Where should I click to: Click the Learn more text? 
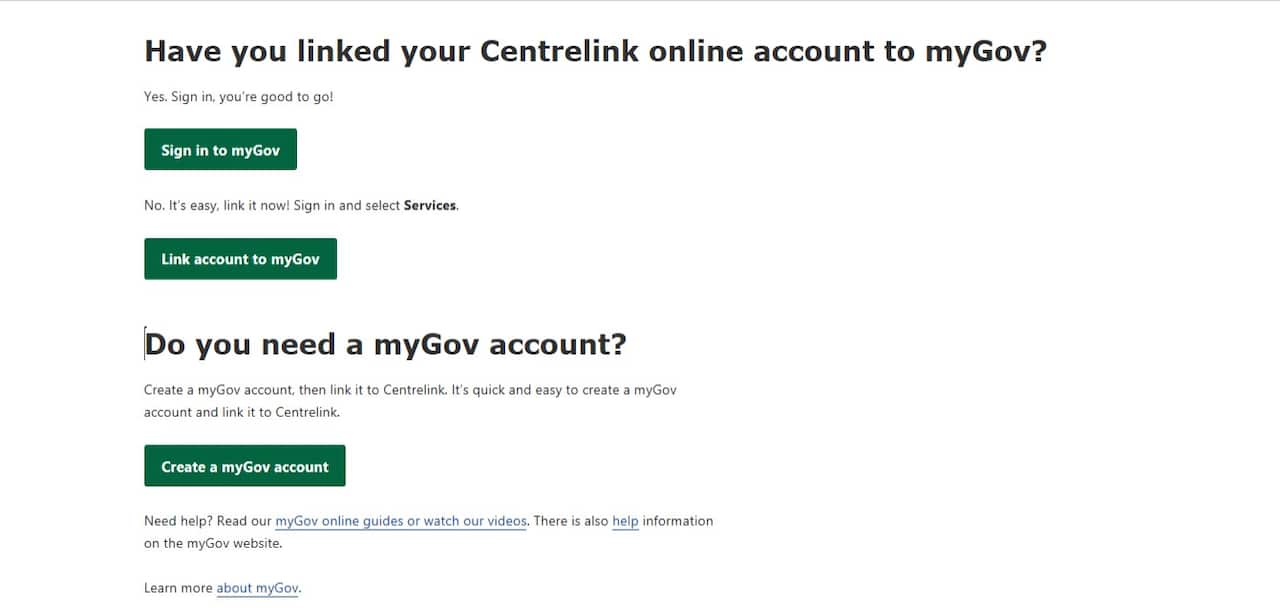click(x=178, y=588)
